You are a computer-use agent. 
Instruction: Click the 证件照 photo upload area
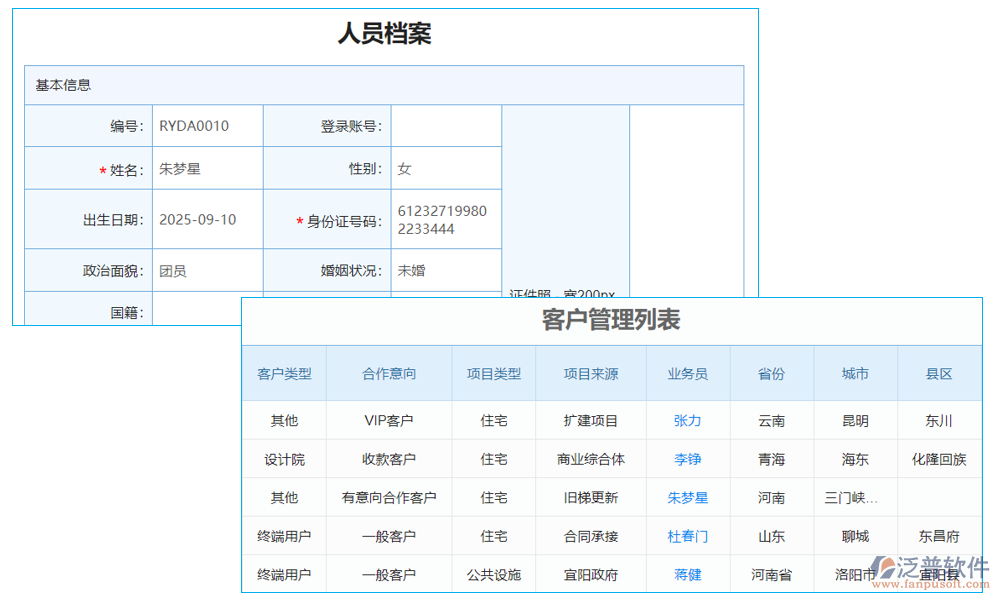(x=565, y=200)
